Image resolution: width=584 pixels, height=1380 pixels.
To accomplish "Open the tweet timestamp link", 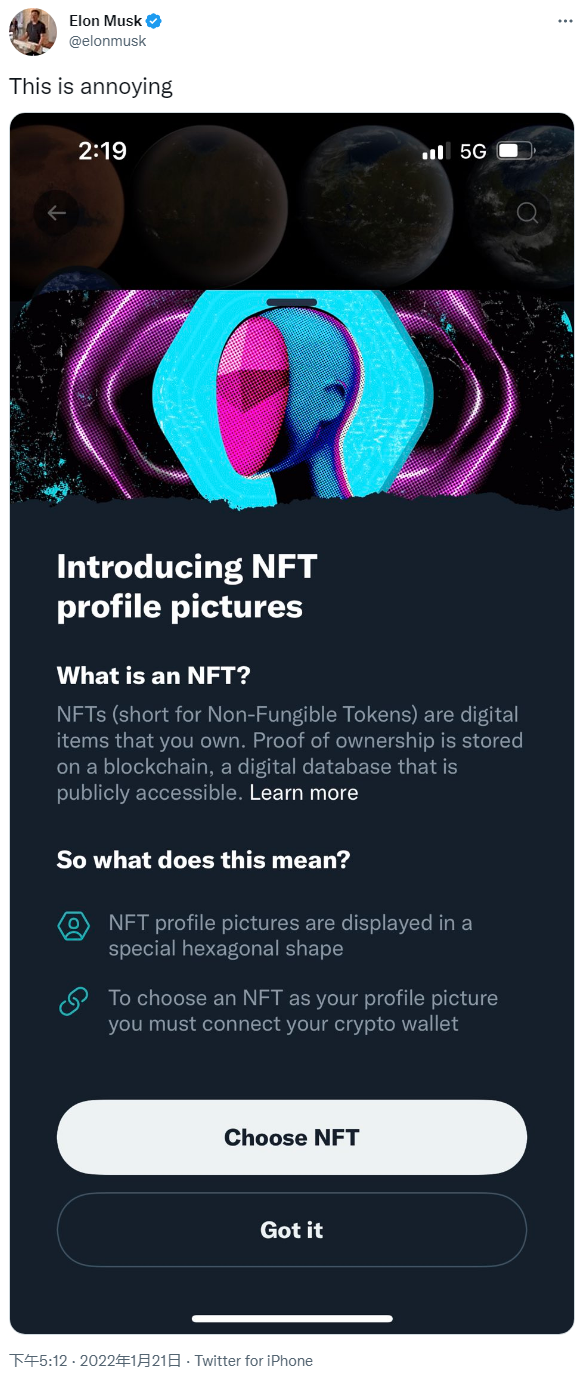I will [x=97, y=1361].
